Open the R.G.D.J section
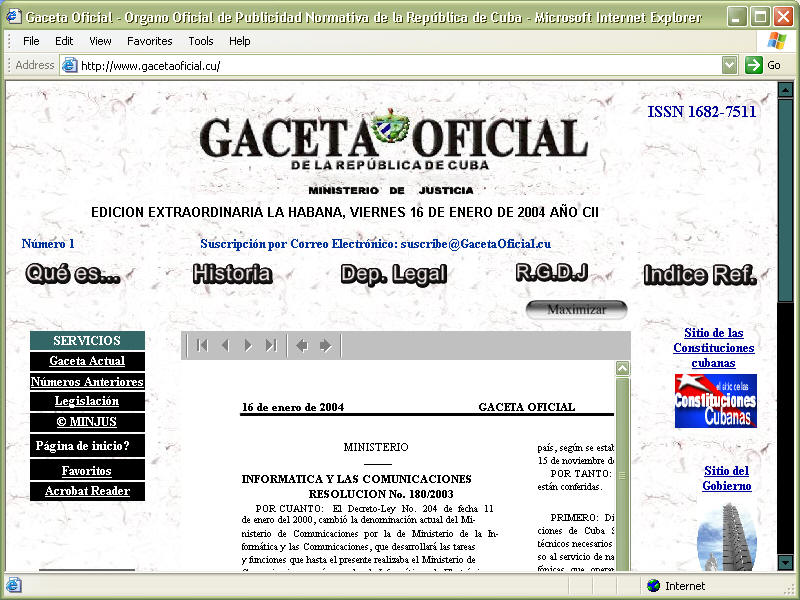800x600 pixels. tap(552, 272)
